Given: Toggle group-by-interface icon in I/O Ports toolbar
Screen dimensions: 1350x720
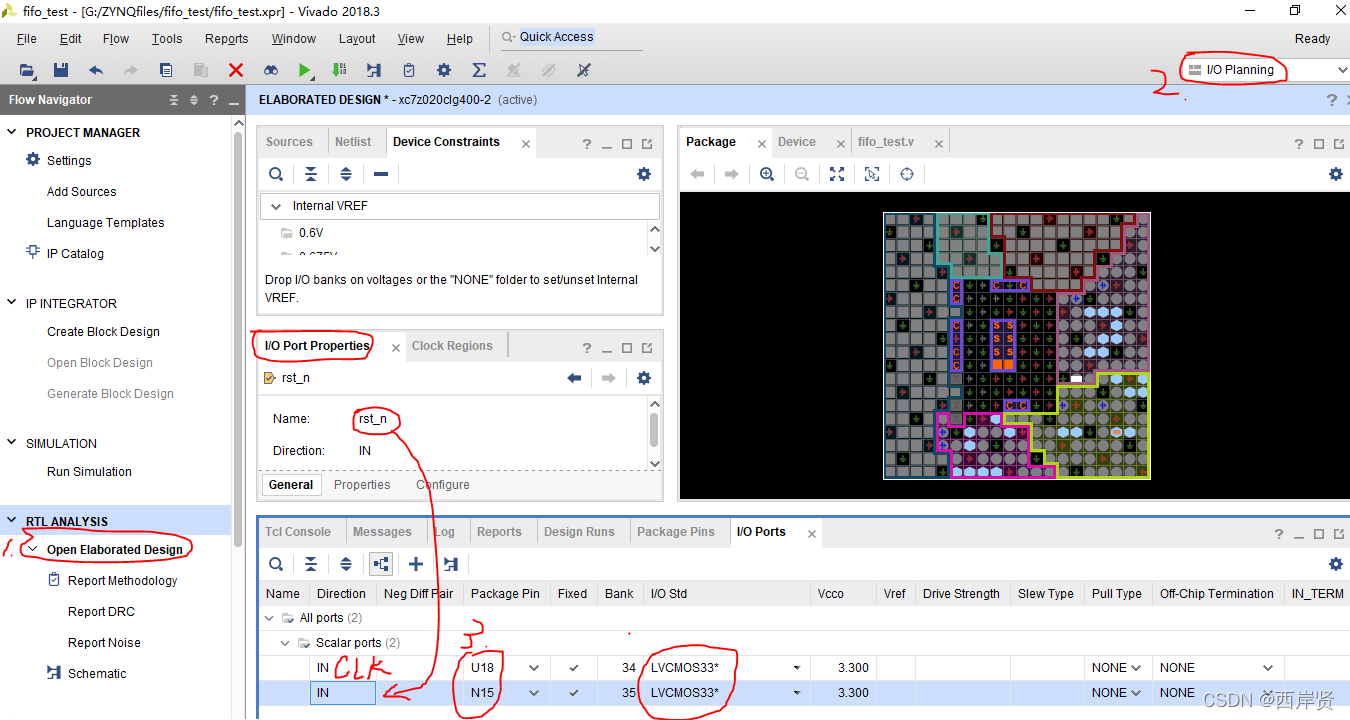Looking at the screenshot, I should (x=381, y=564).
